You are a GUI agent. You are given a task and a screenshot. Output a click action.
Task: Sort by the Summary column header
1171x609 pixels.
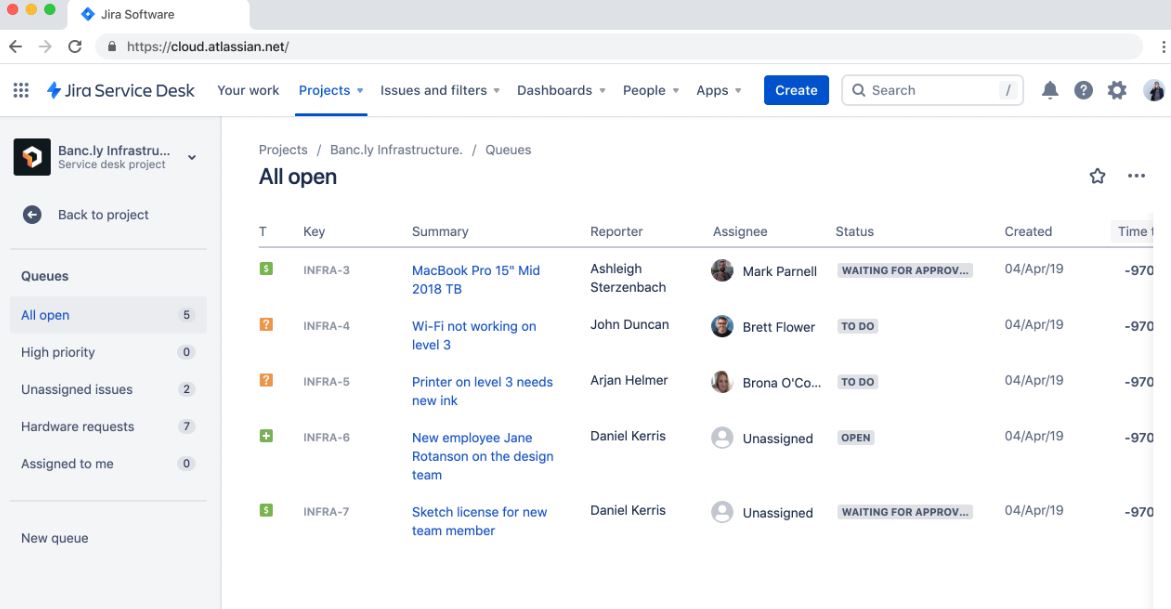point(440,232)
